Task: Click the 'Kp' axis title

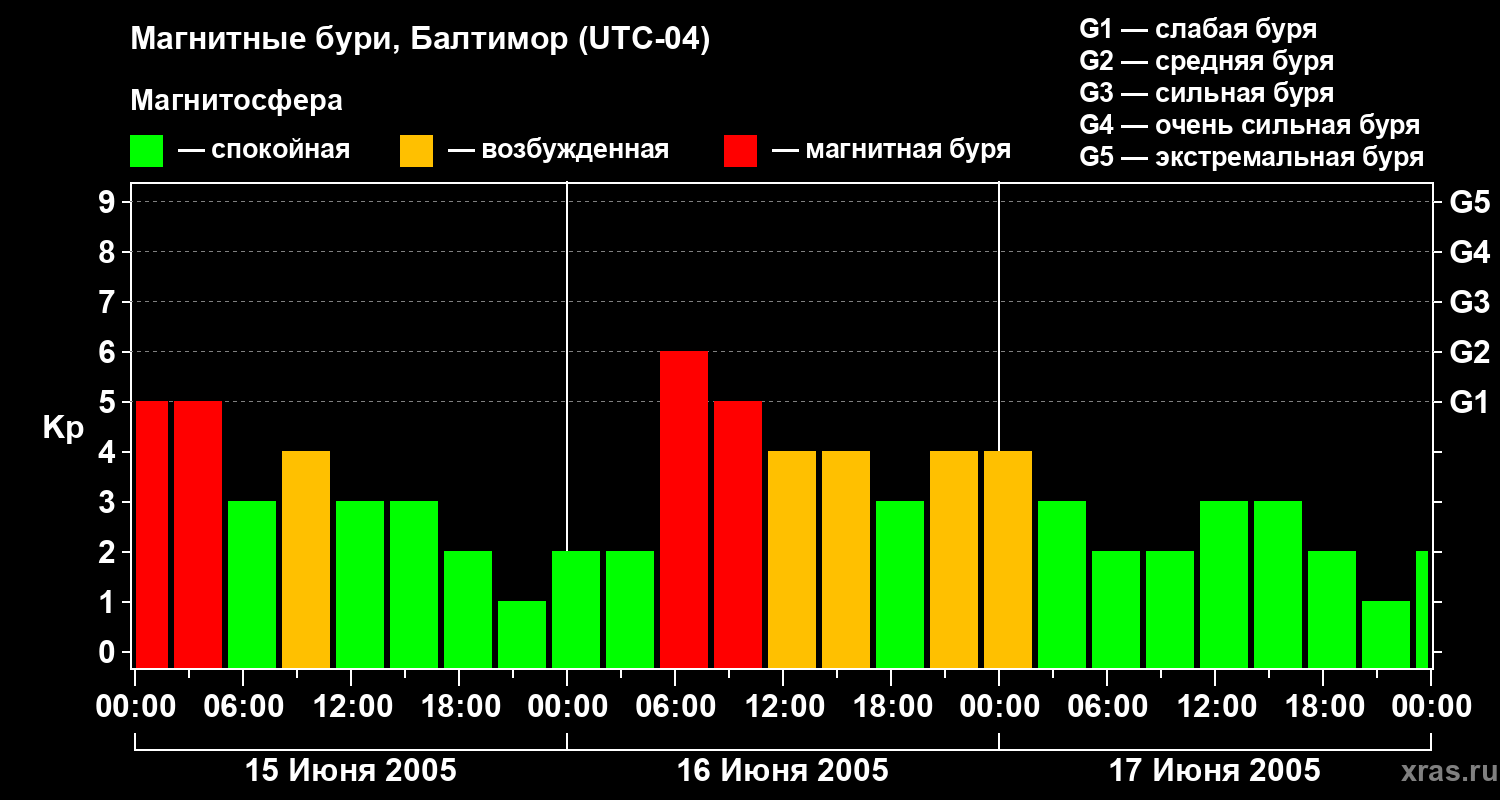Action: 63,429
